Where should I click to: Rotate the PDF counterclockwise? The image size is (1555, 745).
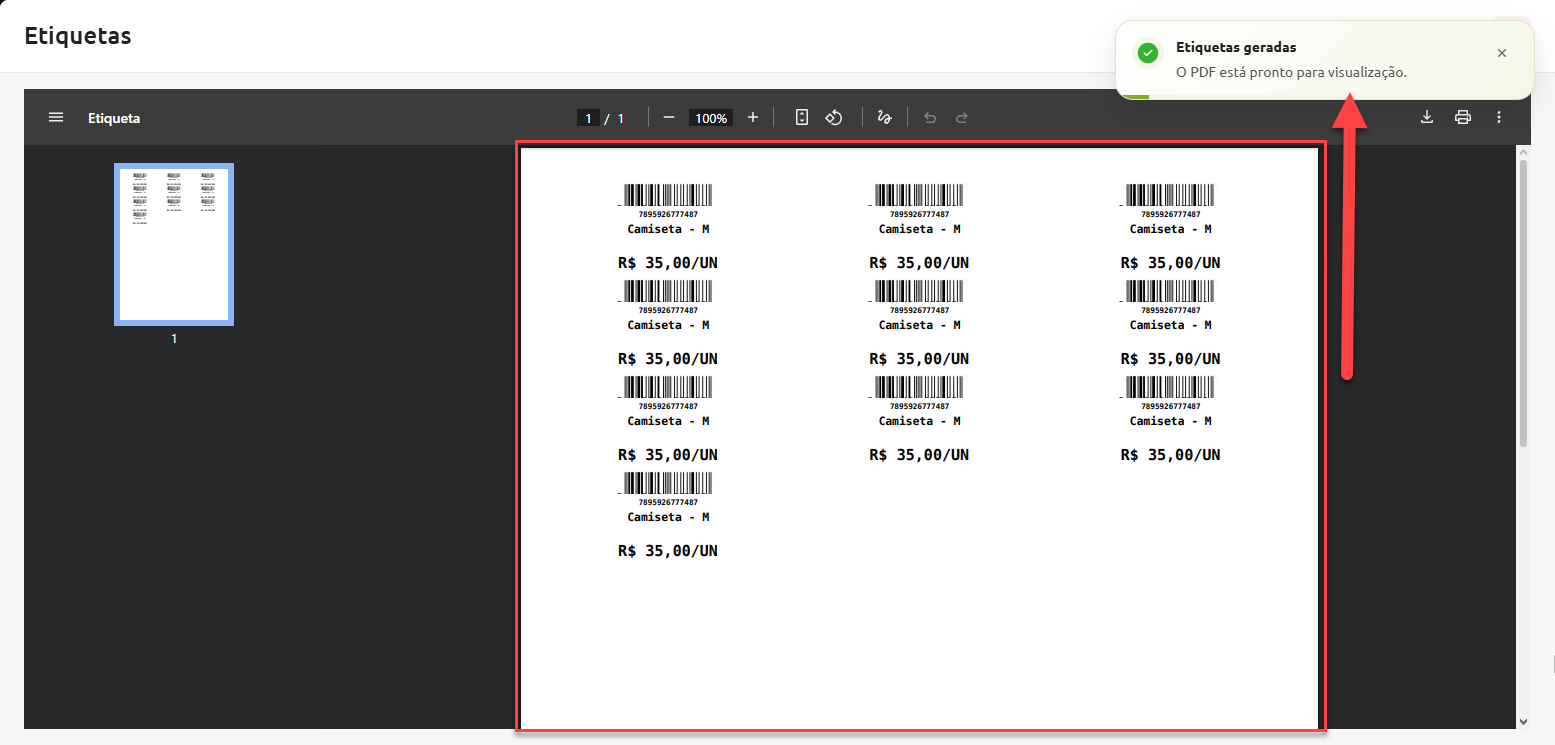(834, 118)
